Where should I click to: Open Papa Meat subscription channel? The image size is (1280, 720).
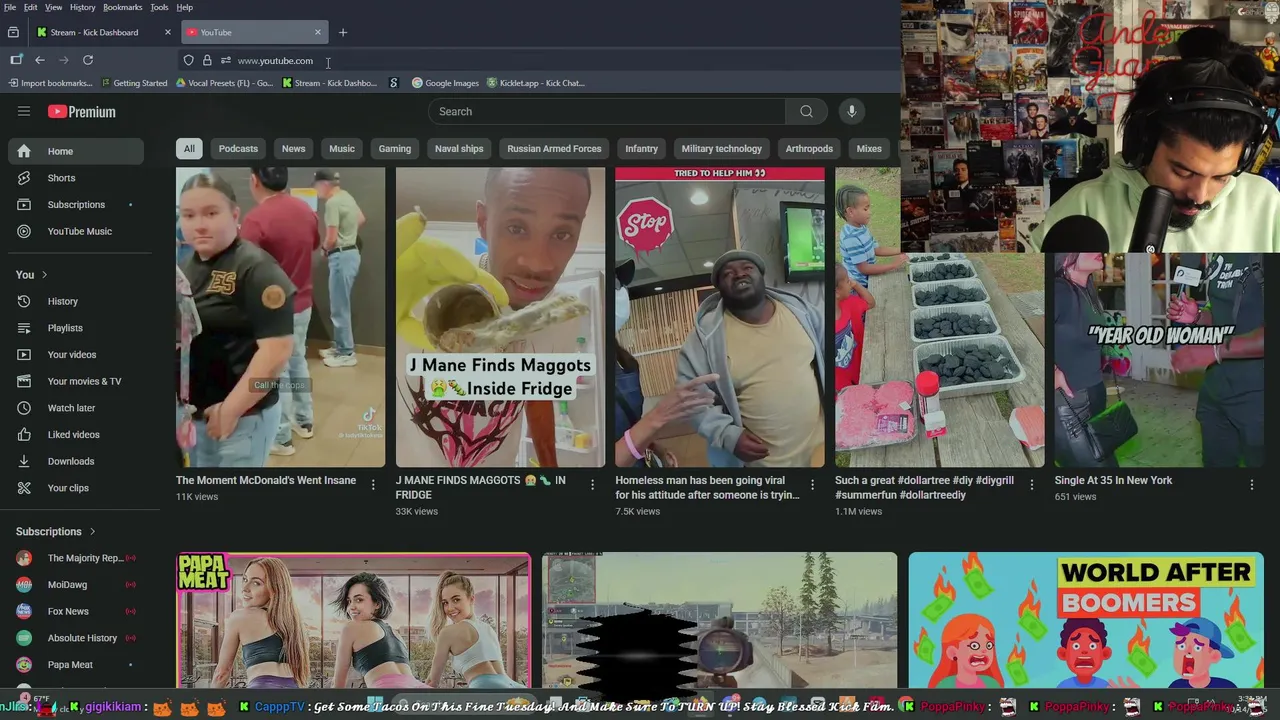tap(76, 665)
